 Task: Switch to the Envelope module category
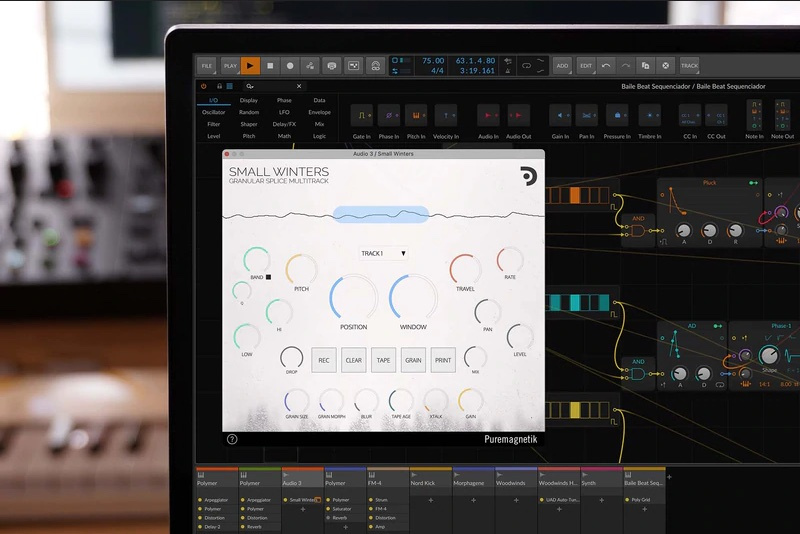319,112
